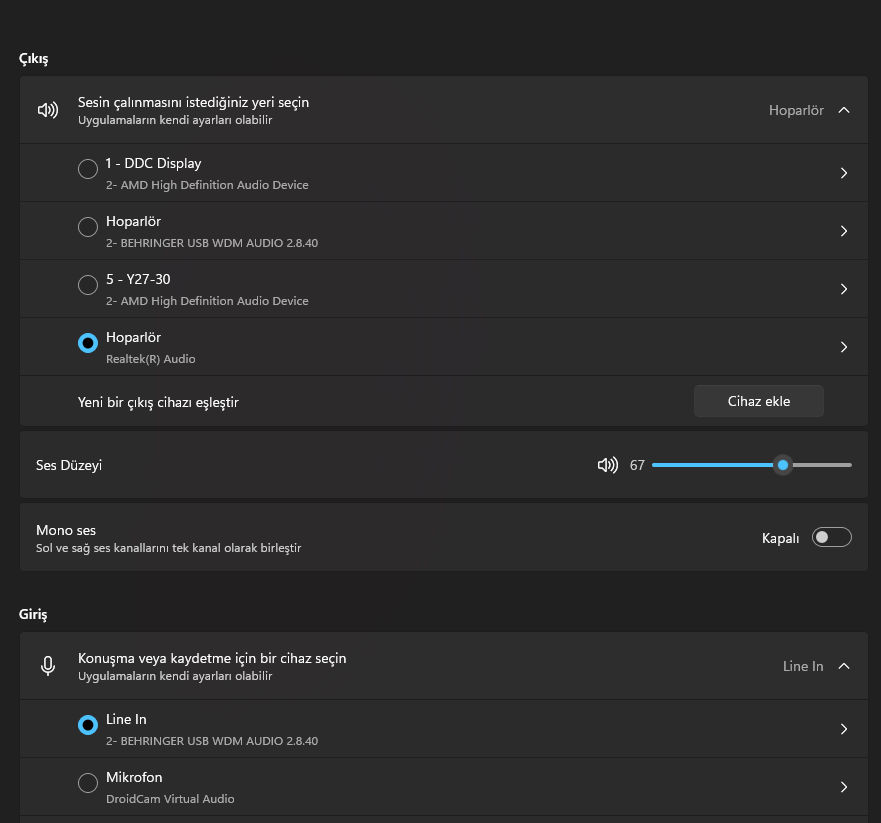The image size is (881, 823).
Task: Click the Ses Düzeyi volume slider handle
Action: (x=782, y=465)
